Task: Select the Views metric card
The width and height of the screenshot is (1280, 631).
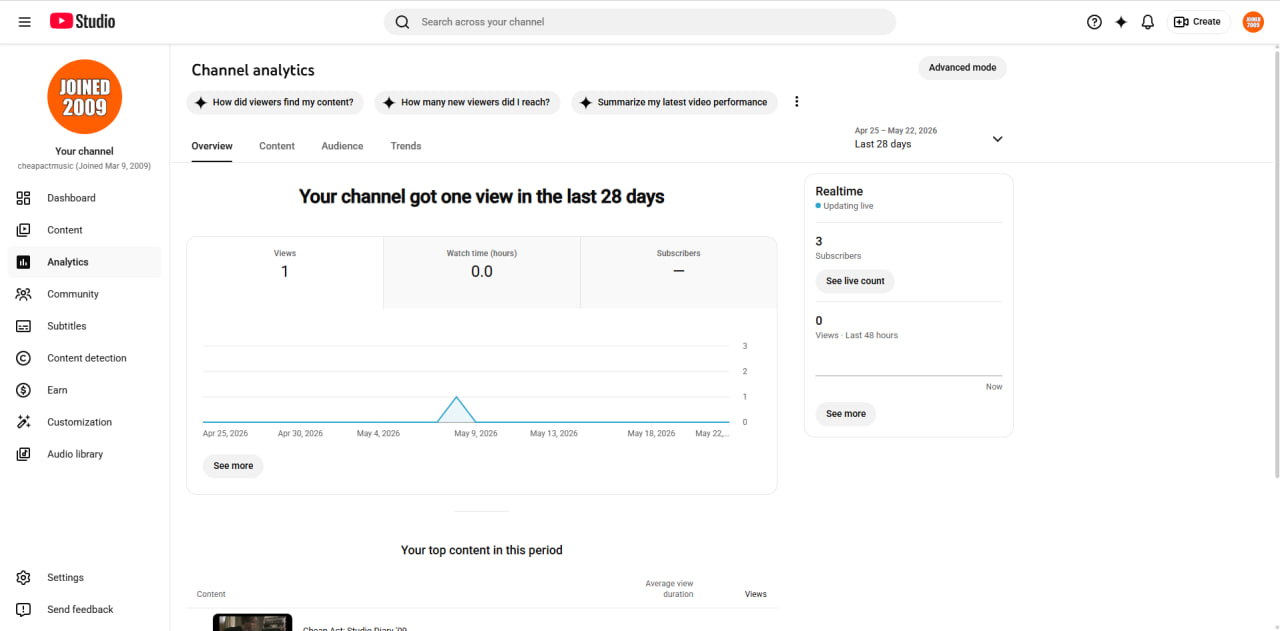Action: [x=285, y=272]
